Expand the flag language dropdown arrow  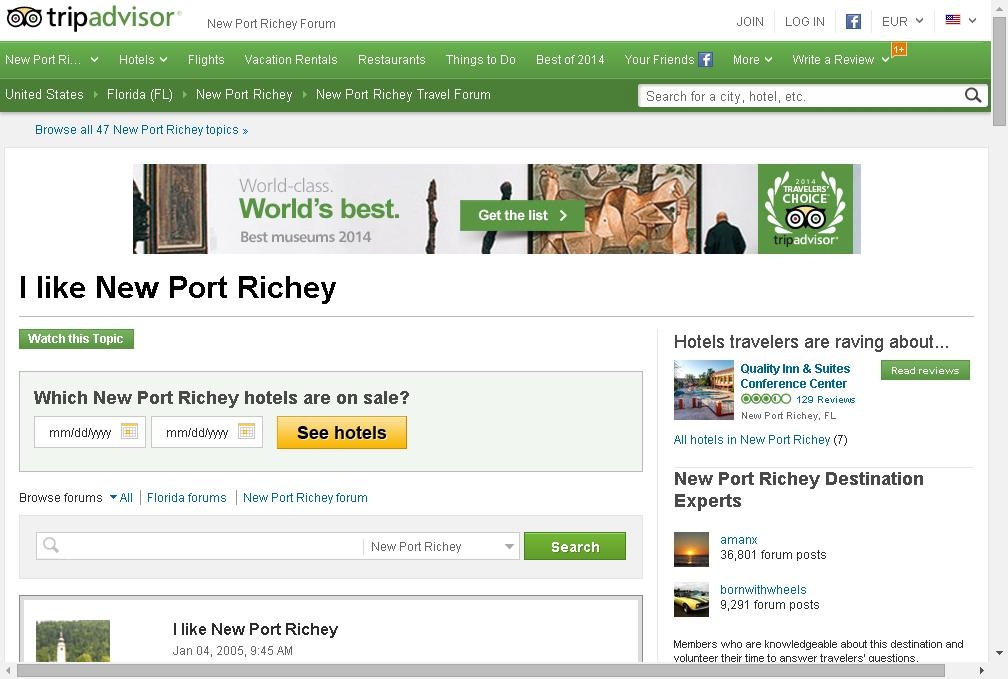click(973, 21)
